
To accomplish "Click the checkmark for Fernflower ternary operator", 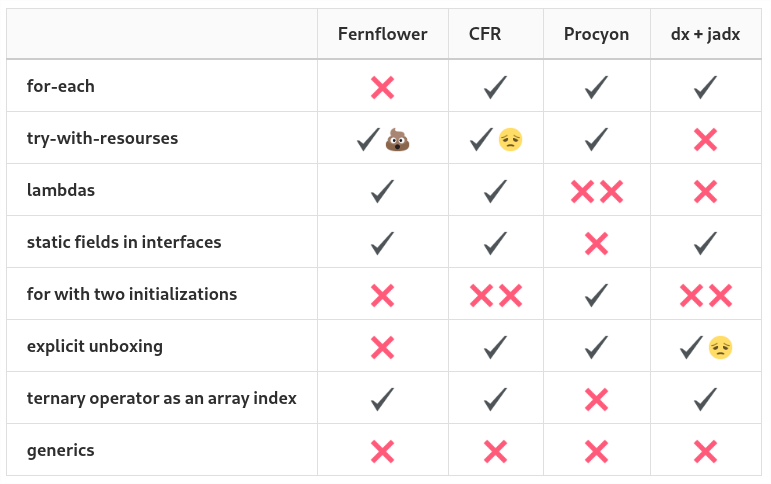I will click(x=383, y=399).
